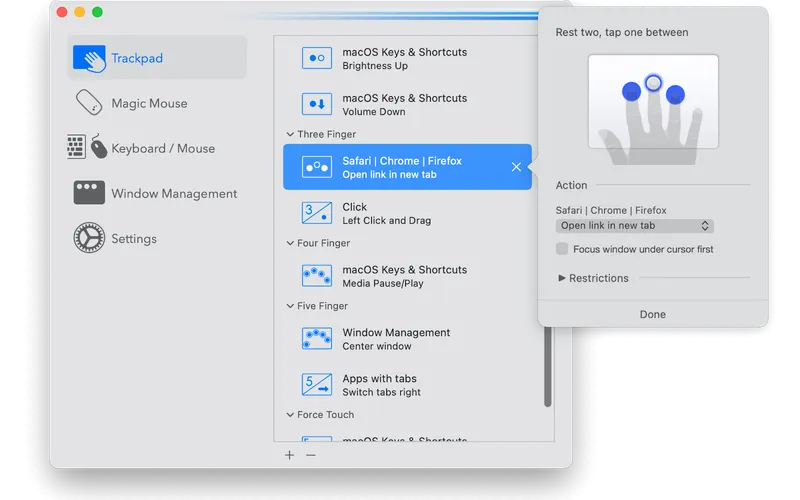Viewport: 800px width, 500px height.
Task: Select the Left Click and Drag row
Action: 407,213
